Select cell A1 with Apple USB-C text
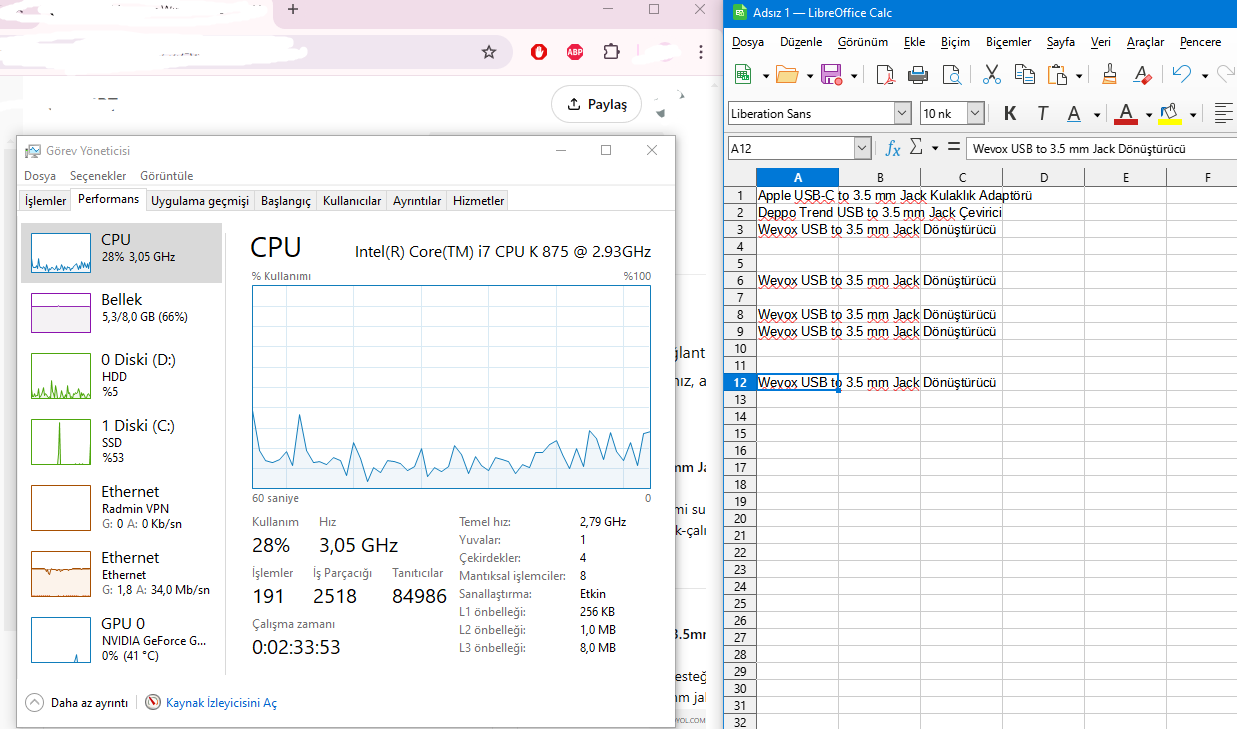 [x=797, y=195]
